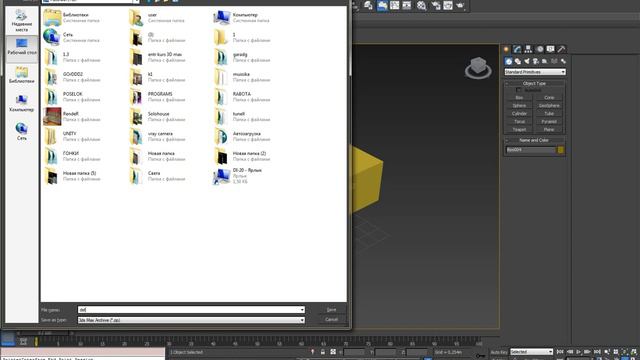
Task: Switch to the Modify command panel tab
Action: pos(518,49)
